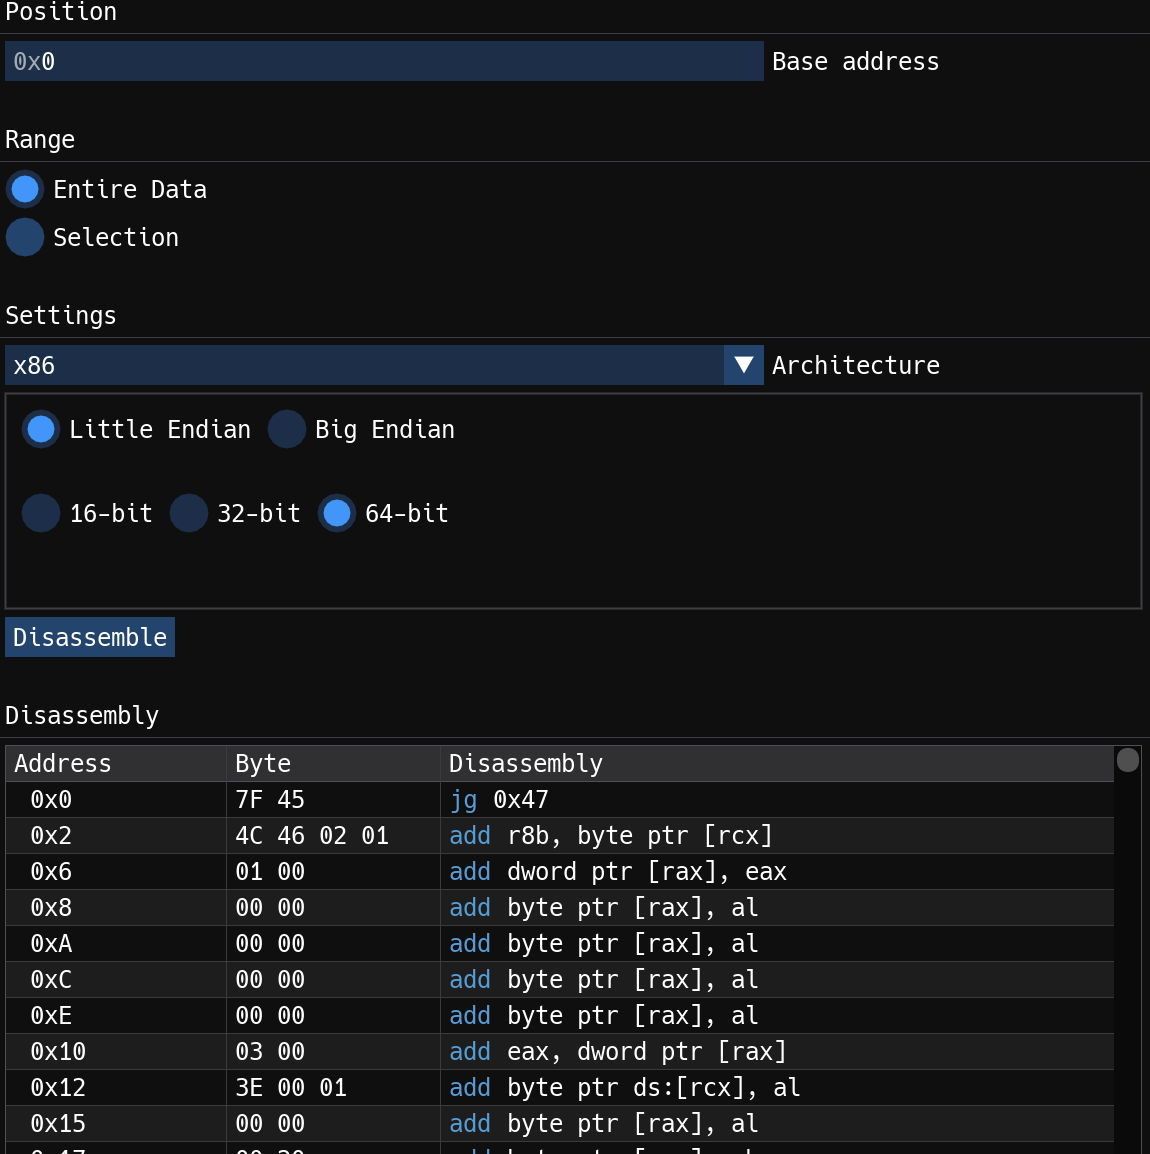This screenshot has width=1150, height=1154.
Task: Click 'add r8b, byte ptr [rcx]' instruction
Action: coord(611,835)
